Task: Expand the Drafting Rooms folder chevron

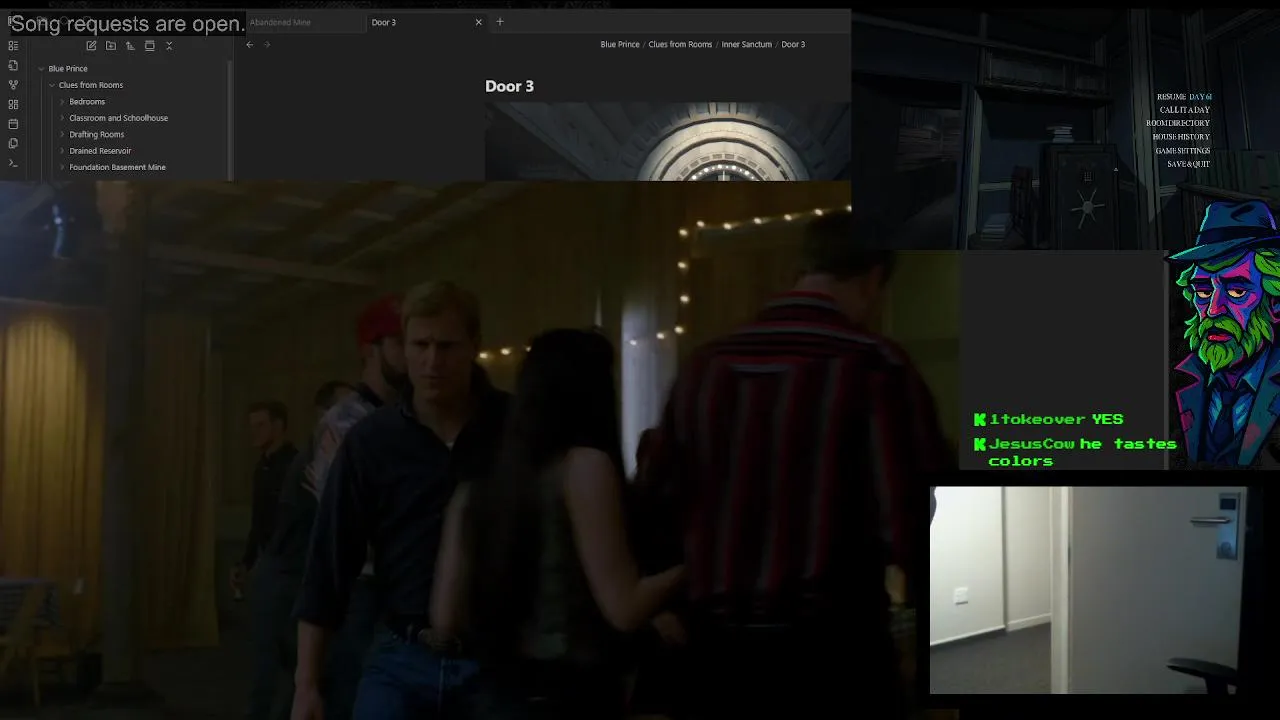Action: (62, 134)
